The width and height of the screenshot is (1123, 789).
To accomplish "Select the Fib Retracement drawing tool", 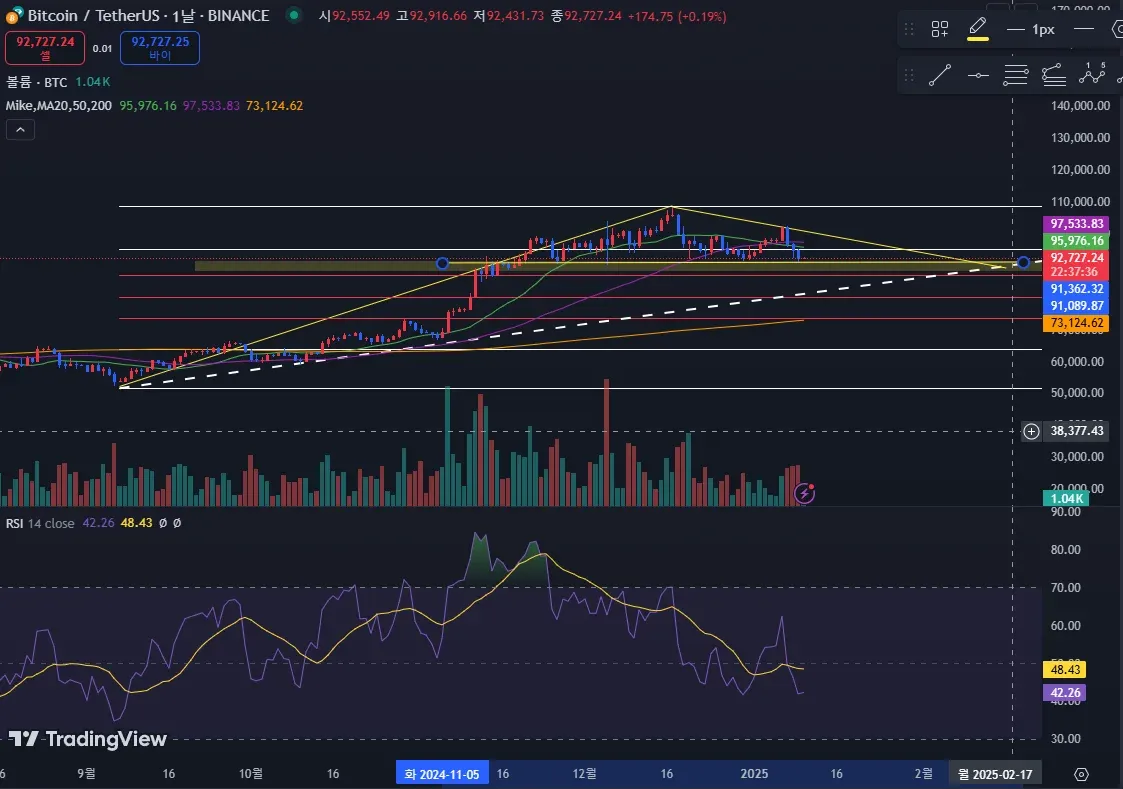I will tap(1016, 74).
